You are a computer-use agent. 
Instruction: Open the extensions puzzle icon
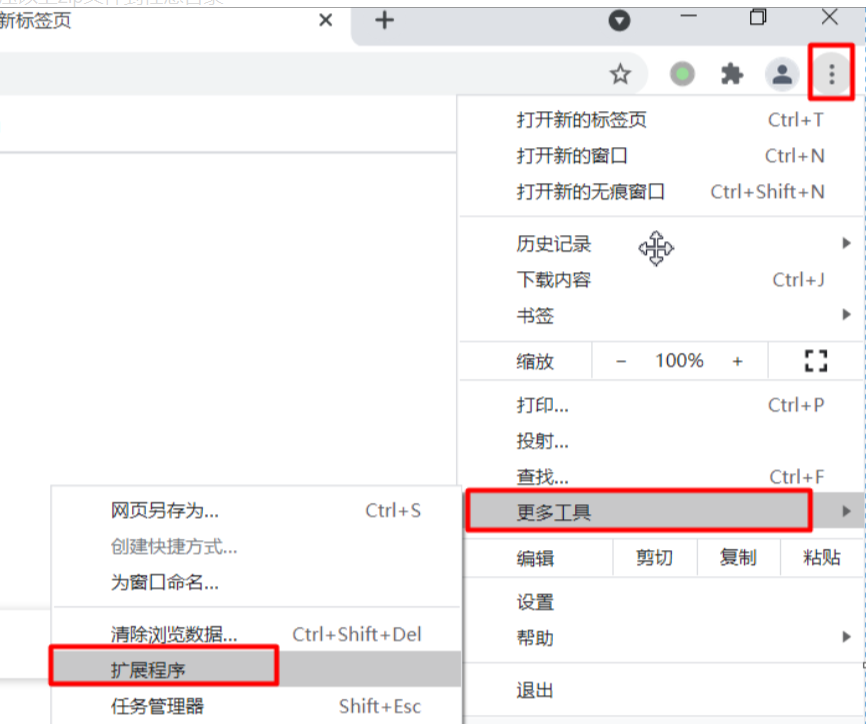[732, 74]
